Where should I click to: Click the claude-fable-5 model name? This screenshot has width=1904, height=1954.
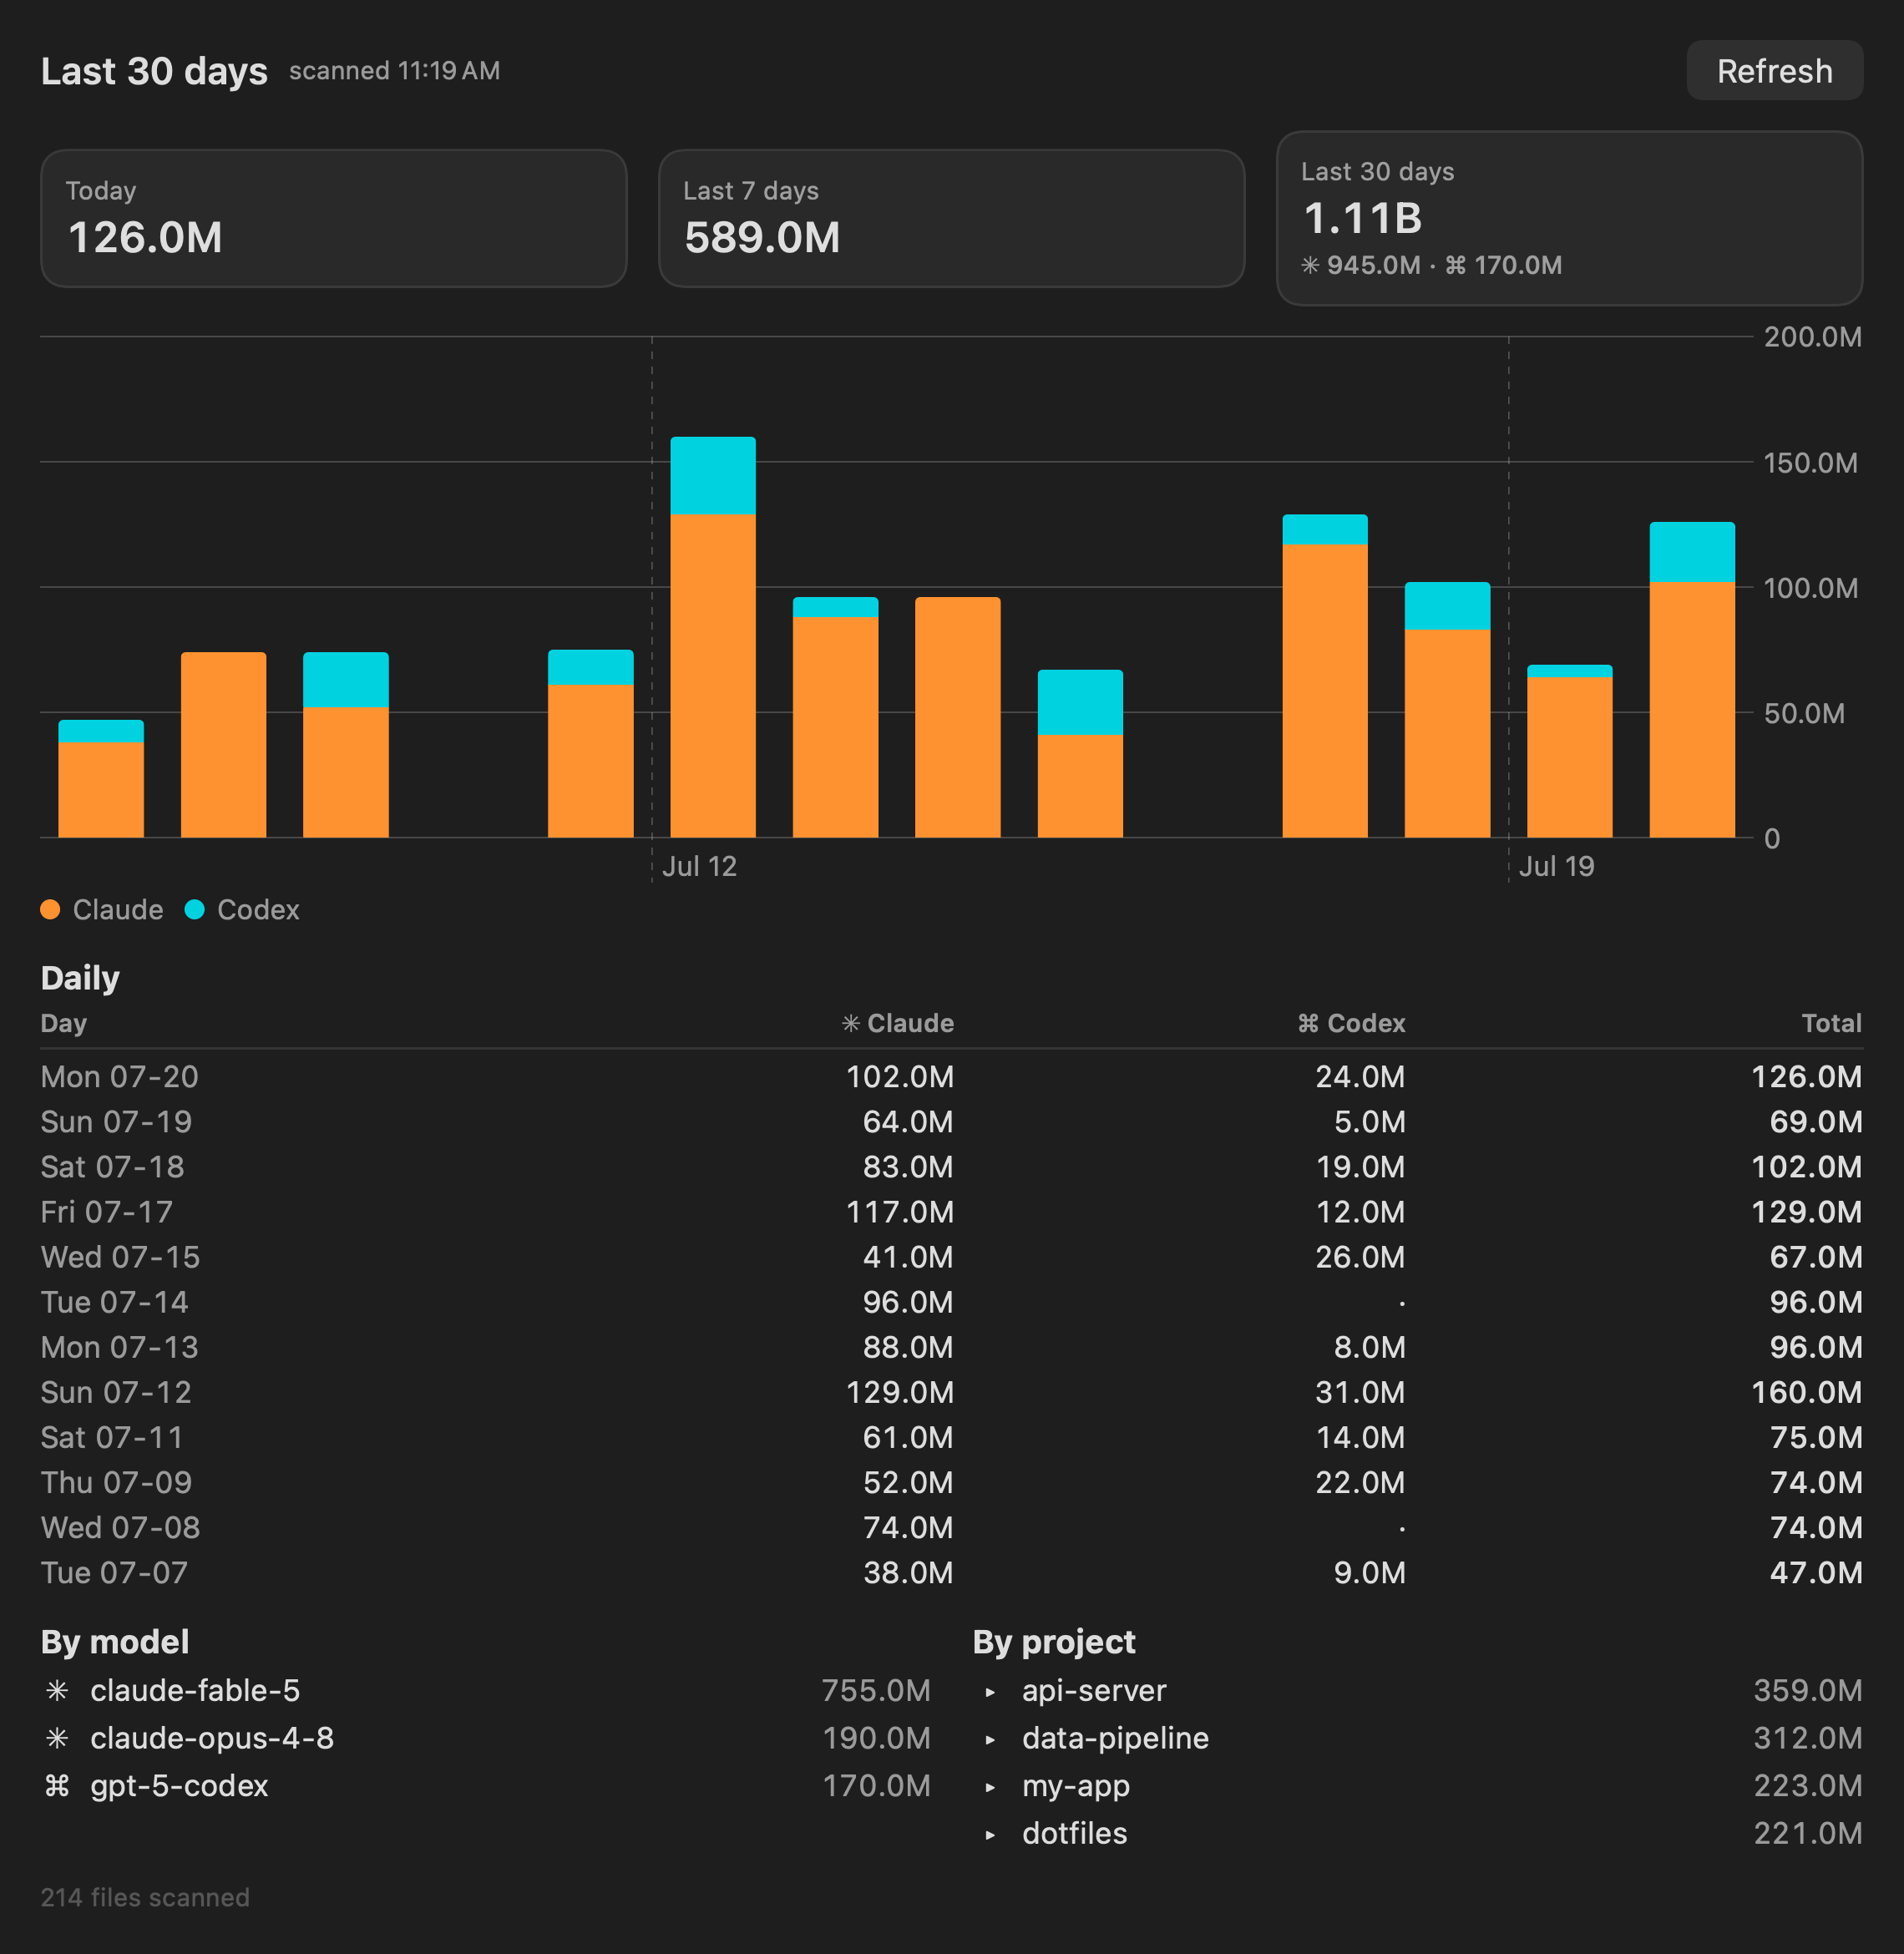pos(195,1690)
